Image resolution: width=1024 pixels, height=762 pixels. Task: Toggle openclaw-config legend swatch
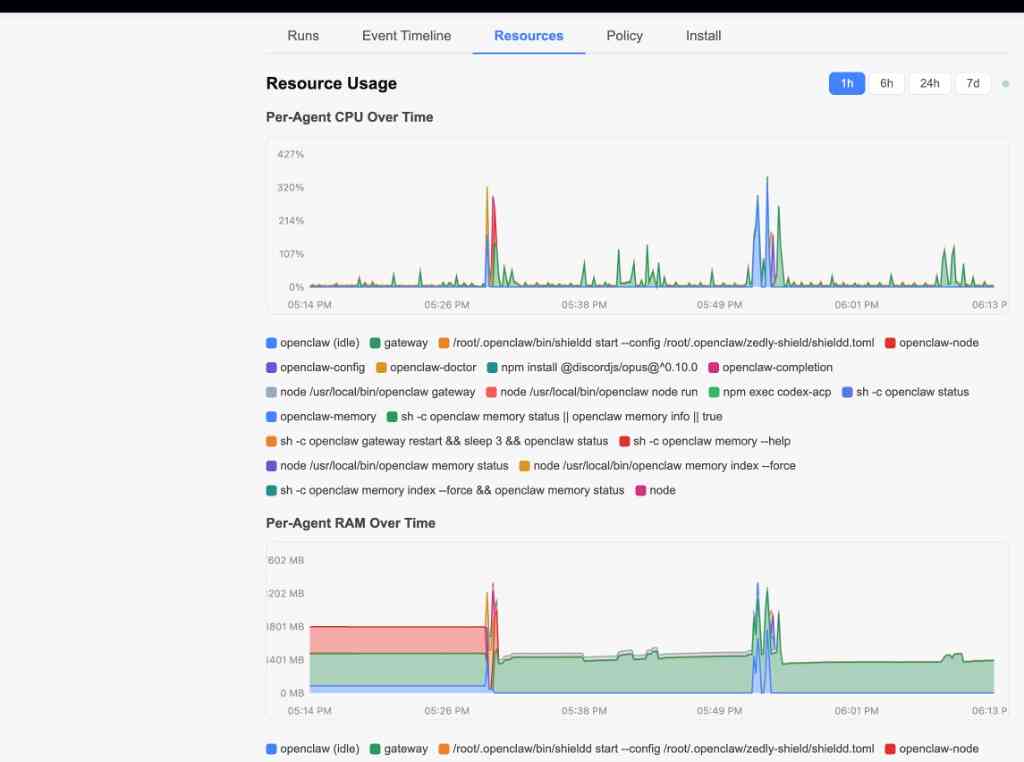272,368
